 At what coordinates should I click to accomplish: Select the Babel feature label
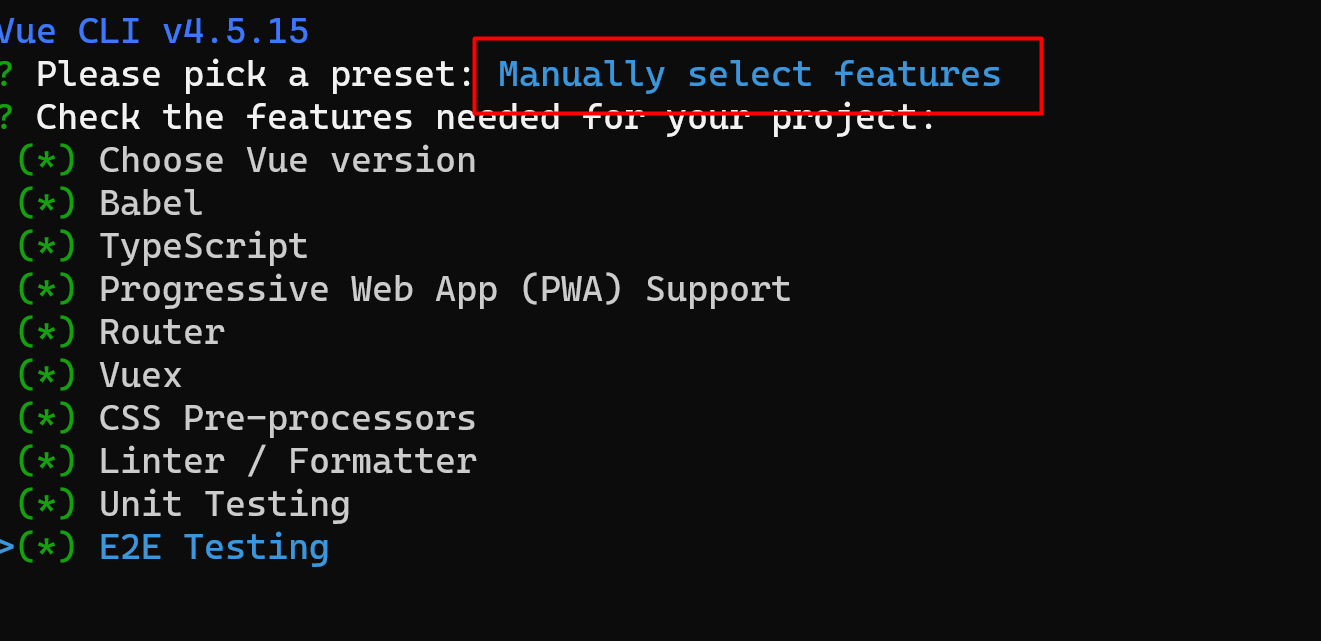tap(151, 204)
